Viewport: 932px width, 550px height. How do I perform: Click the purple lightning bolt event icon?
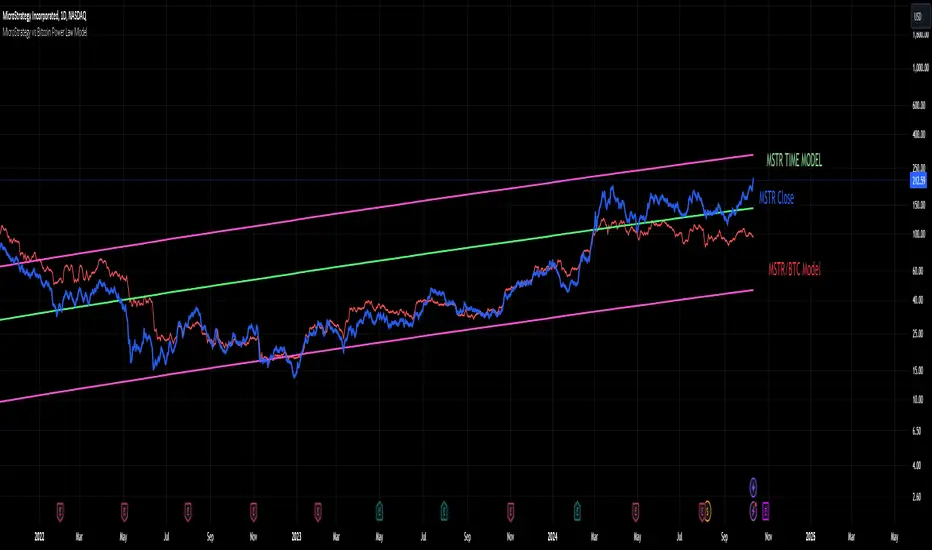coord(753,511)
